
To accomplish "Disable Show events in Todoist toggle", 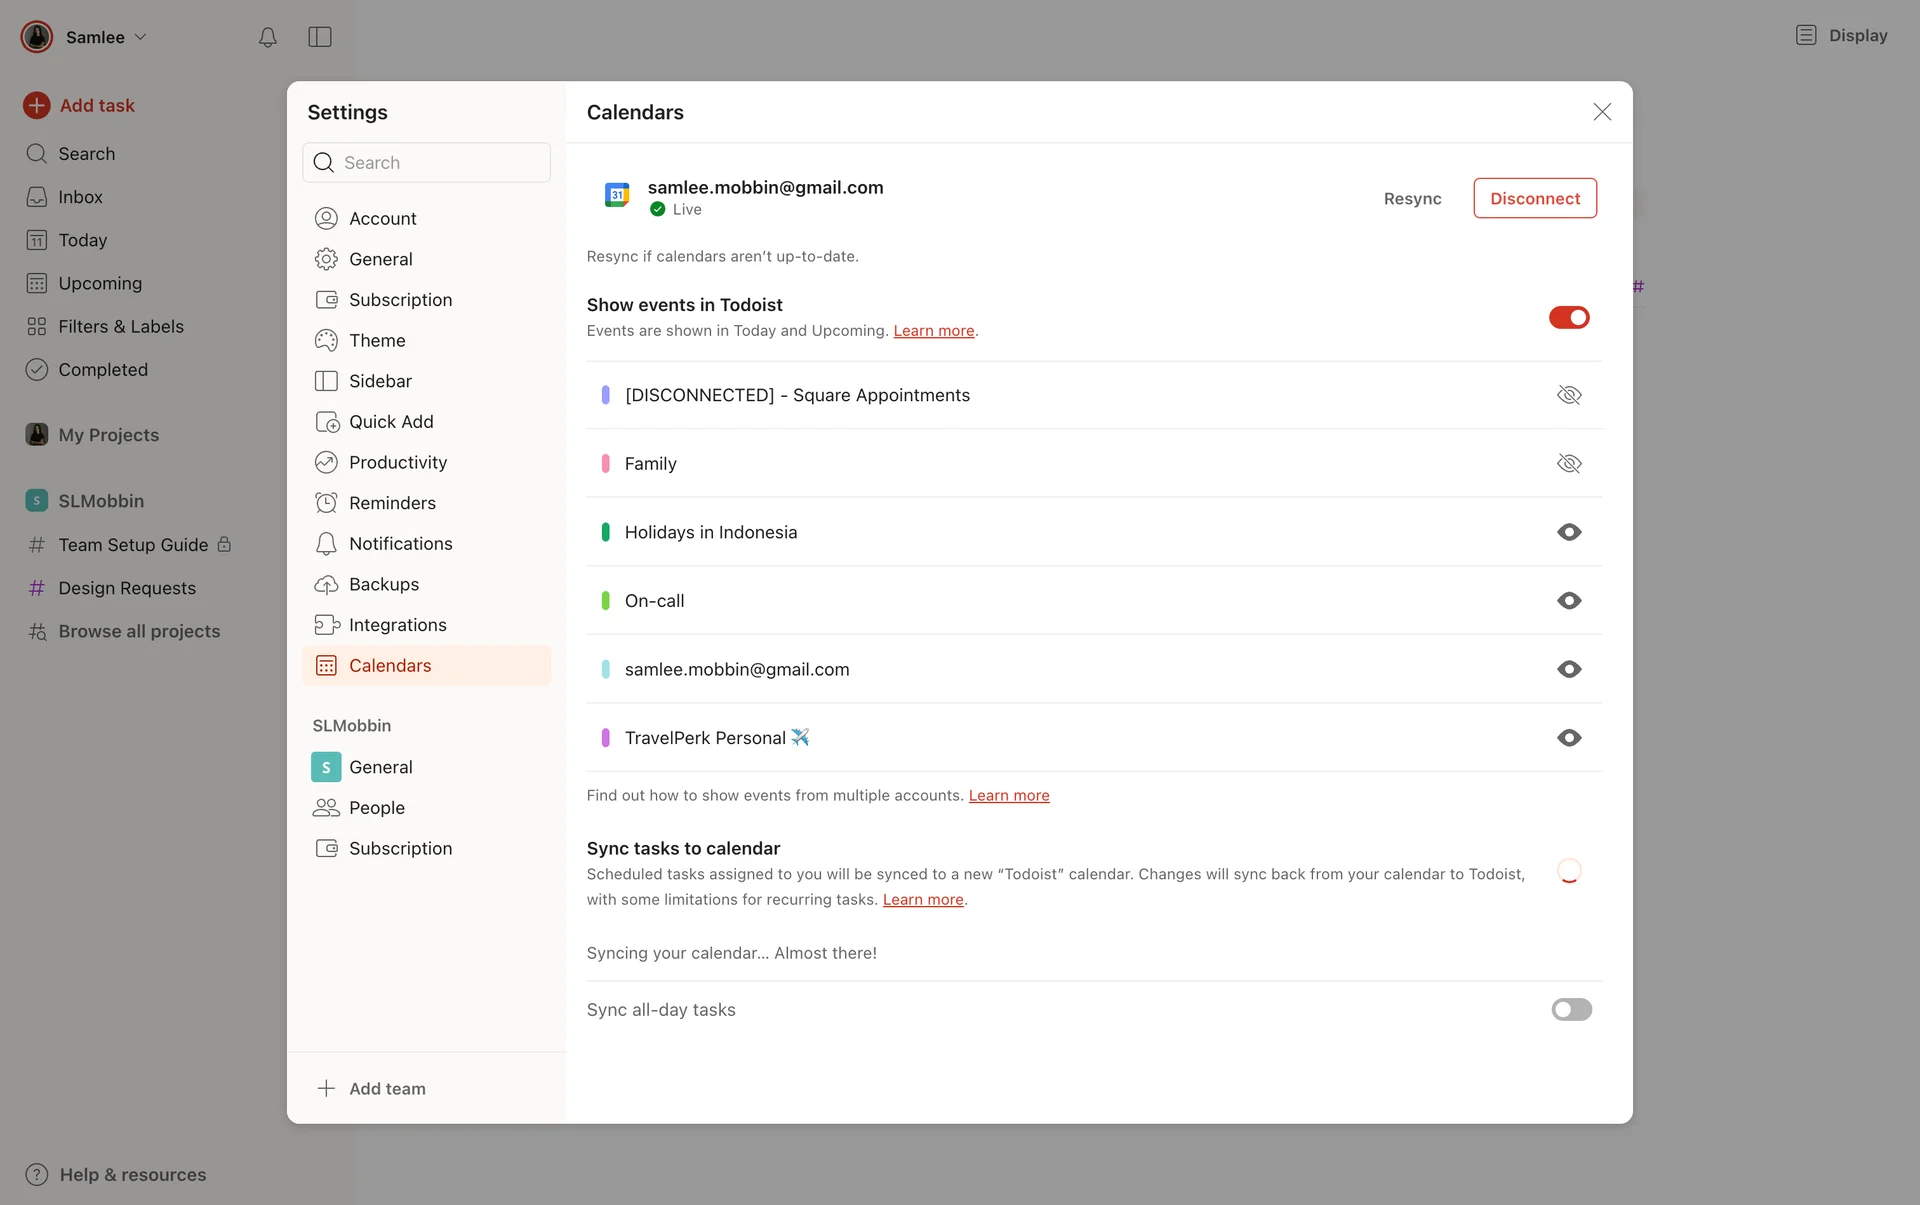I will click(1568, 317).
